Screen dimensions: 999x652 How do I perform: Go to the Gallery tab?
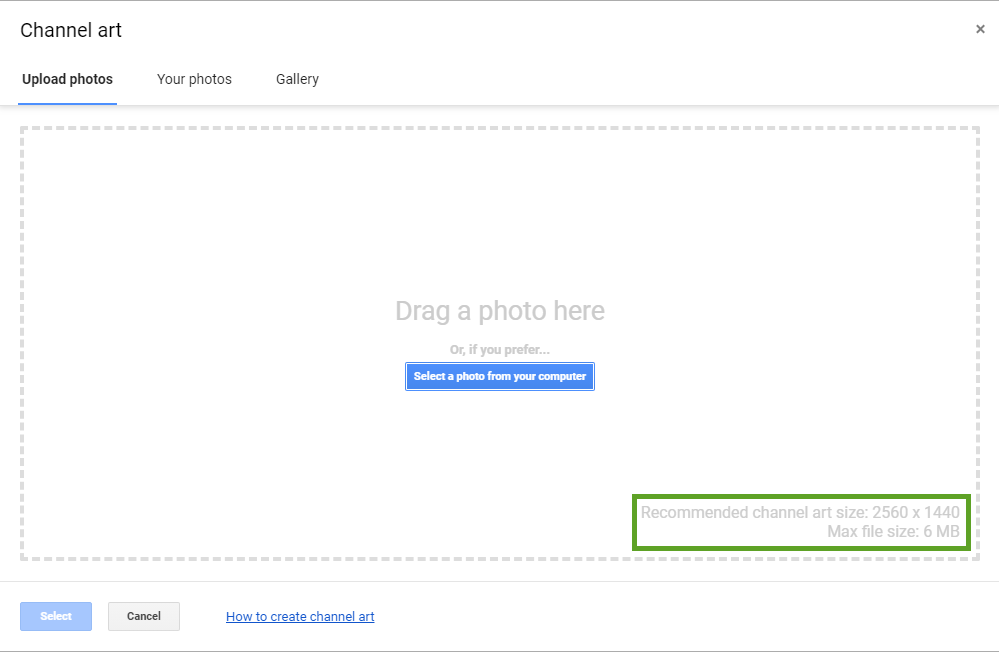tap(298, 79)
